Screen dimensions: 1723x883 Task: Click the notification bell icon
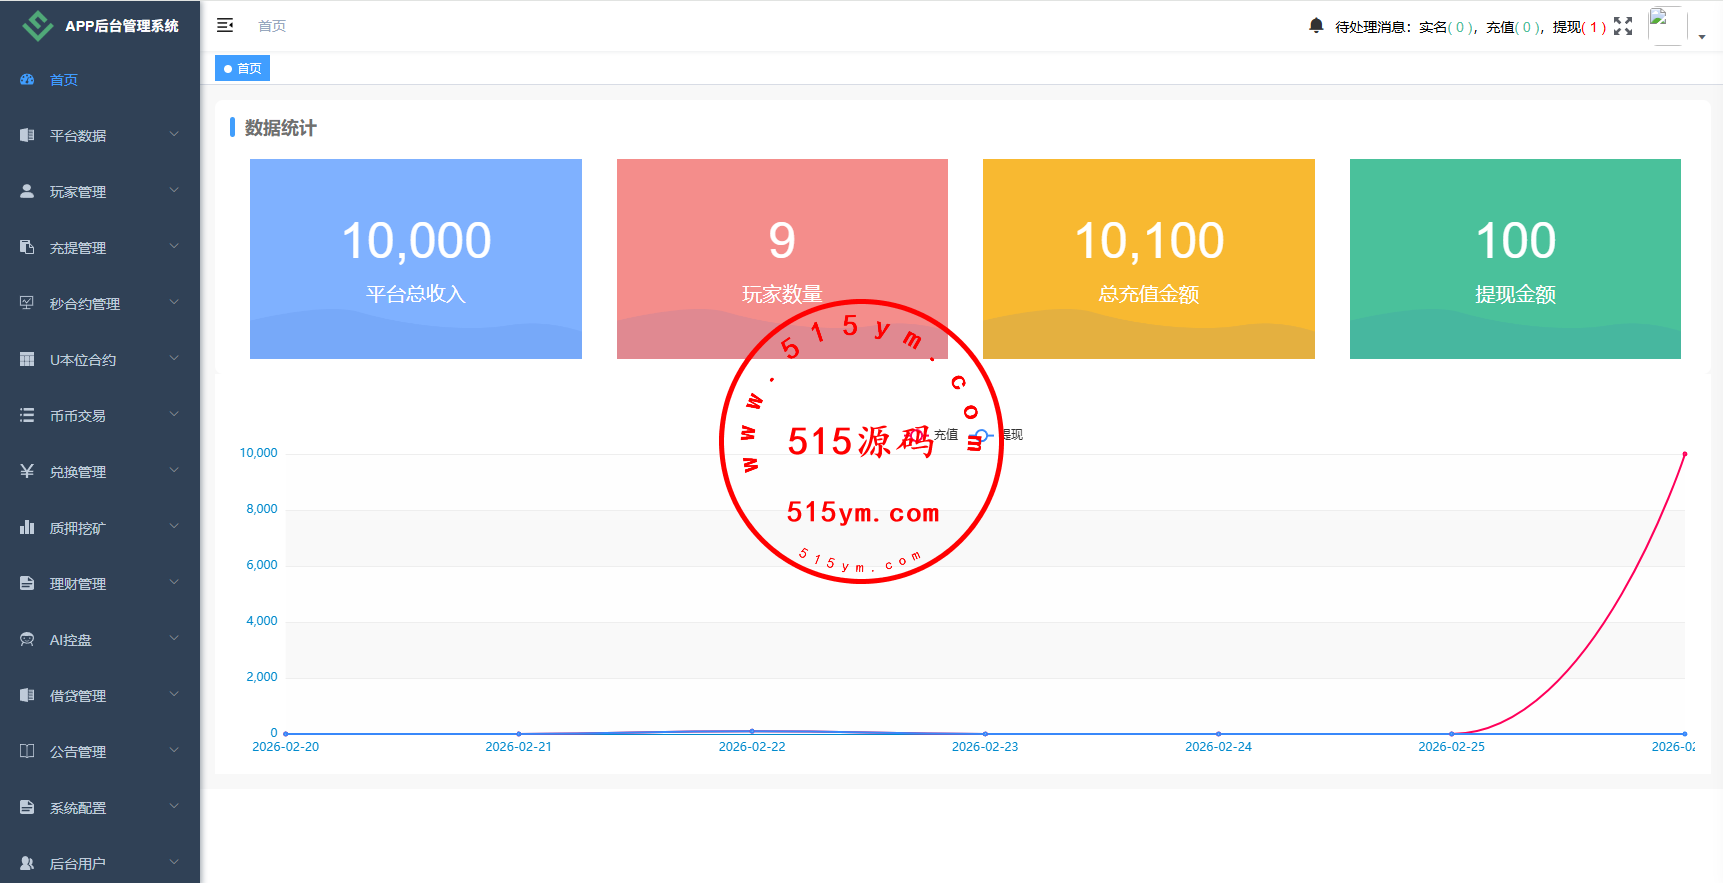point(1316,25)
